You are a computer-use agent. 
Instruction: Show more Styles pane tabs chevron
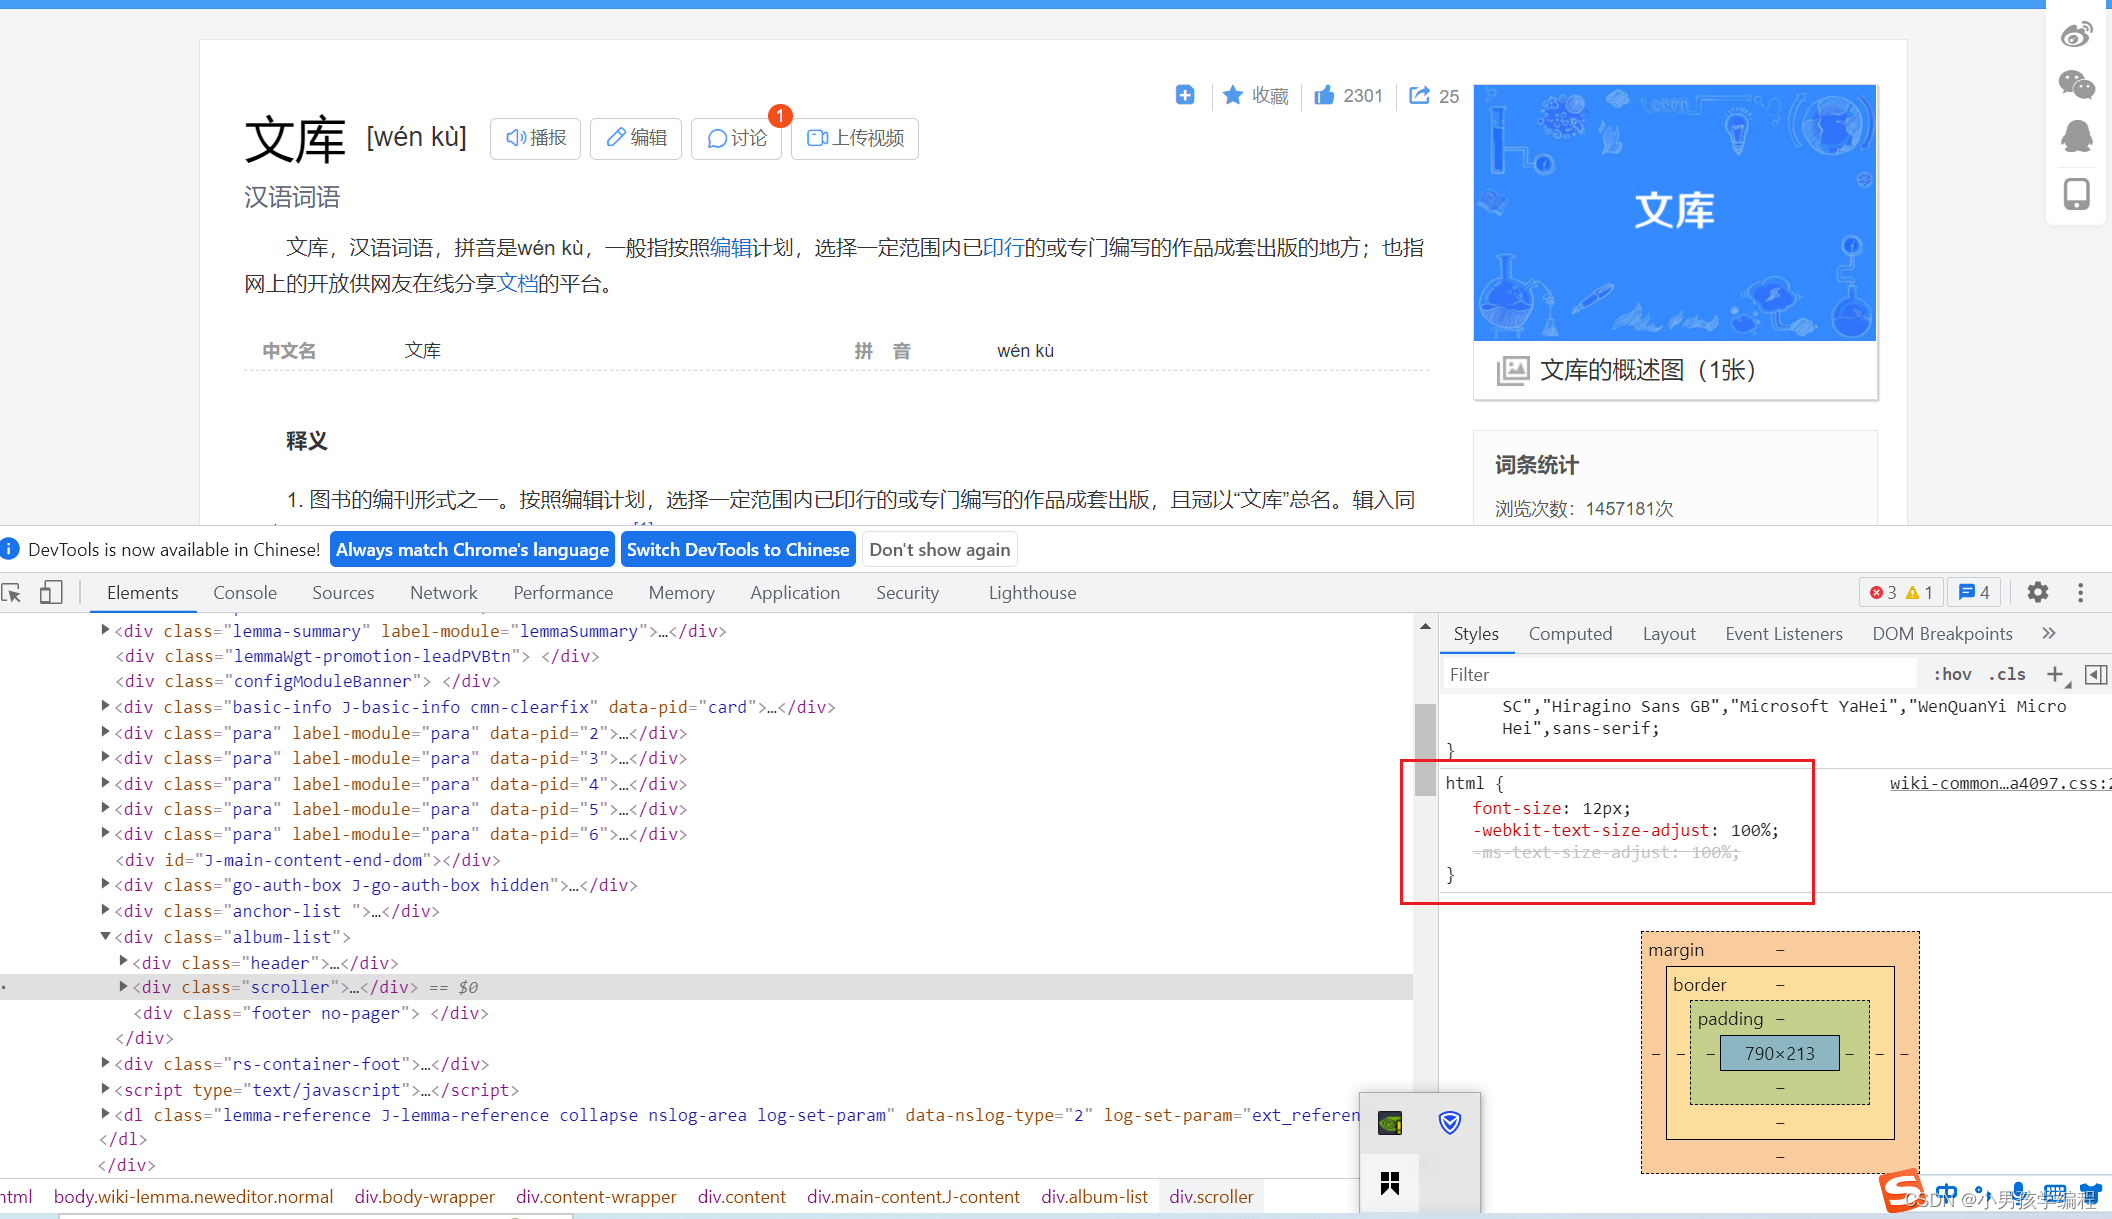pos(2049,633)
